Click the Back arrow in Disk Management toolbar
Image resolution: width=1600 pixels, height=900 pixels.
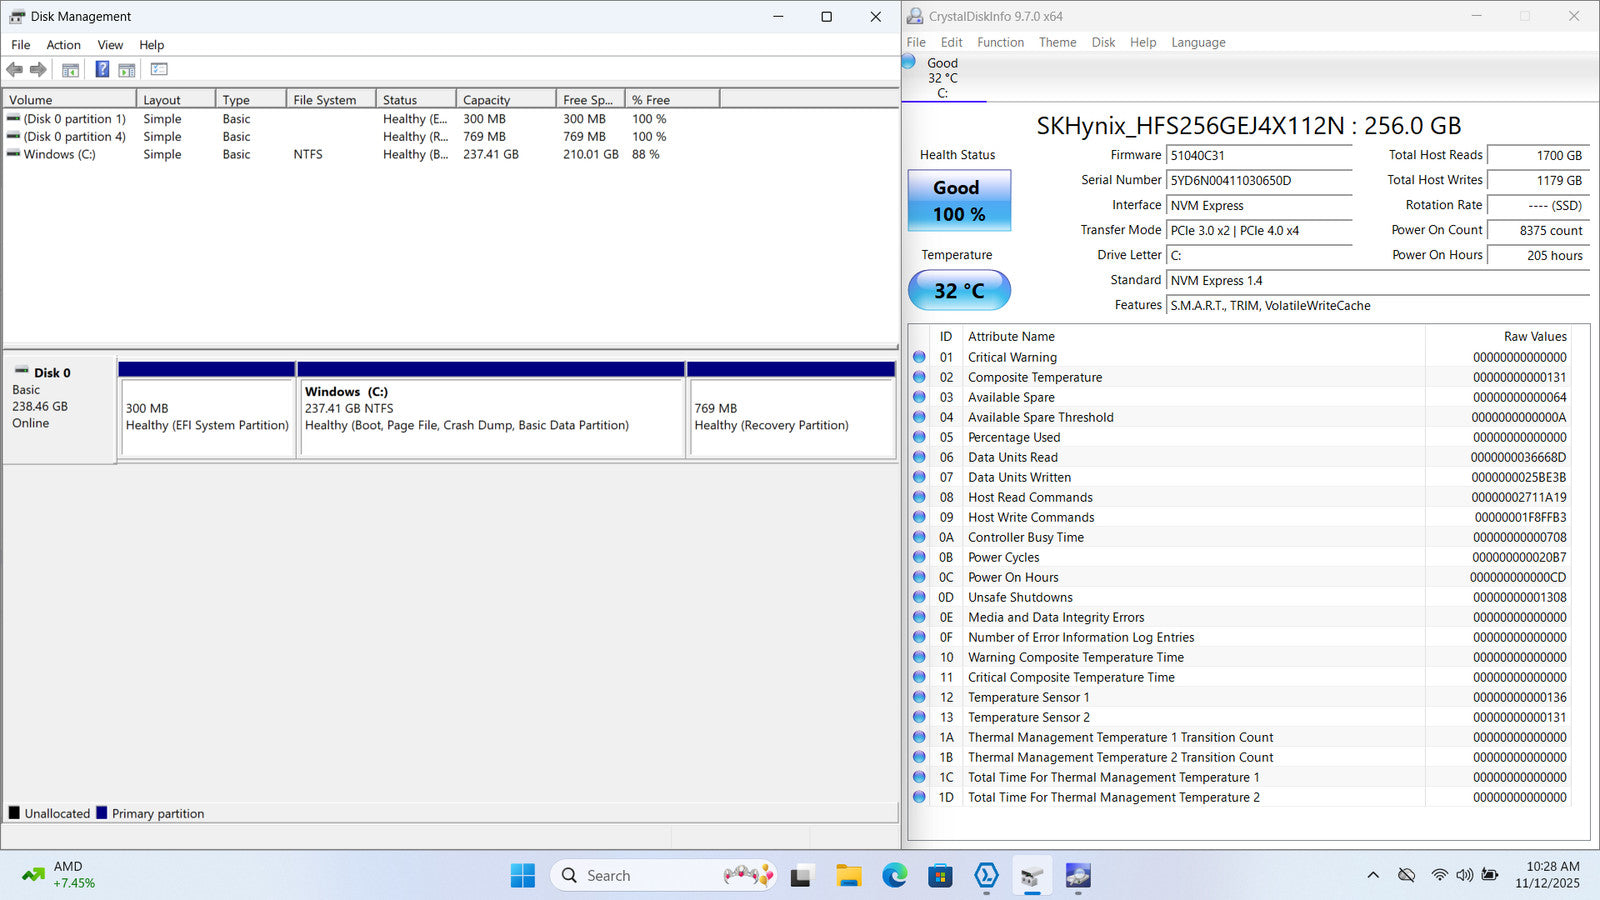(x=14, y=70)
